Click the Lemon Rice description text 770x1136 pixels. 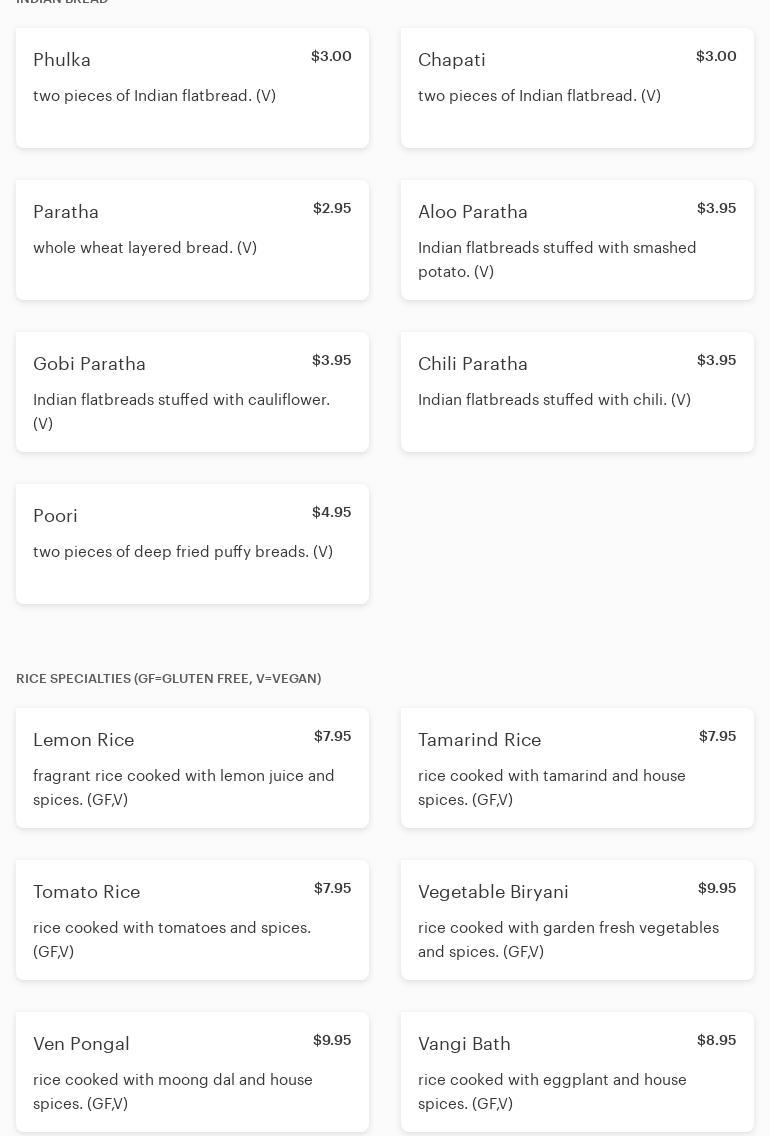click(184, 787)
